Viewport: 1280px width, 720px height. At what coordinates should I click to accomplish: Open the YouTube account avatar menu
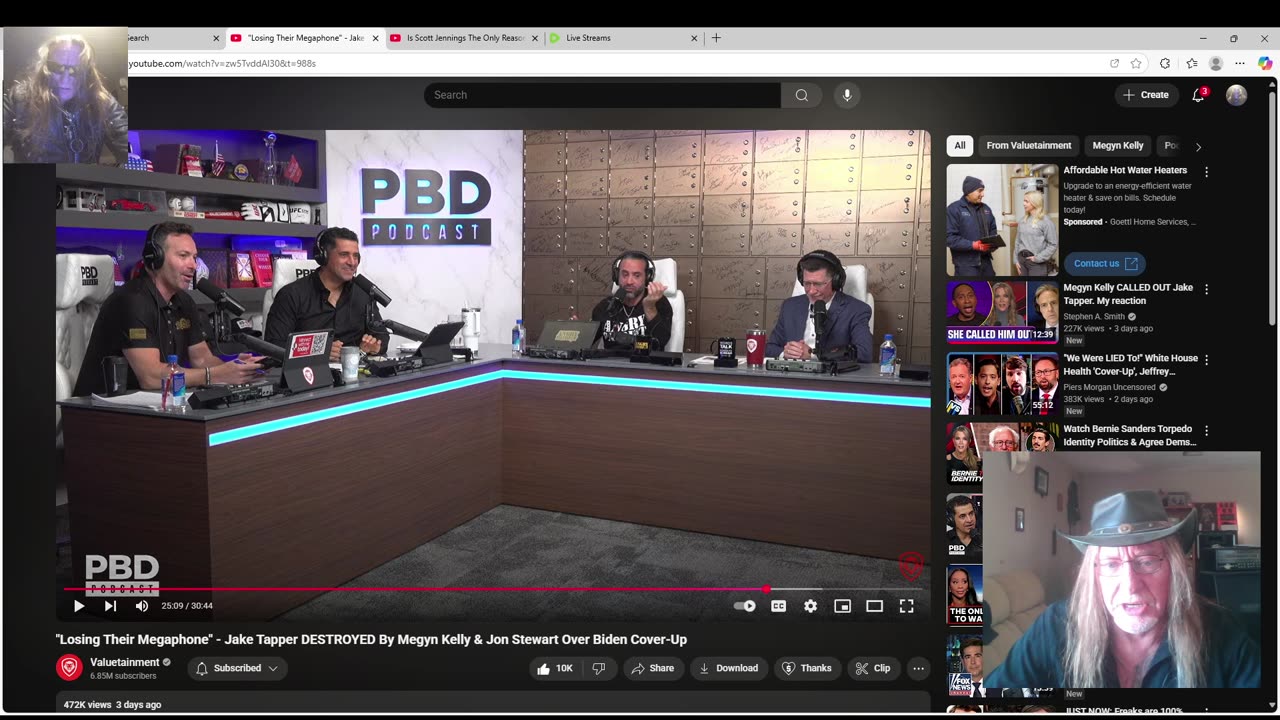tap(1237, 95)
